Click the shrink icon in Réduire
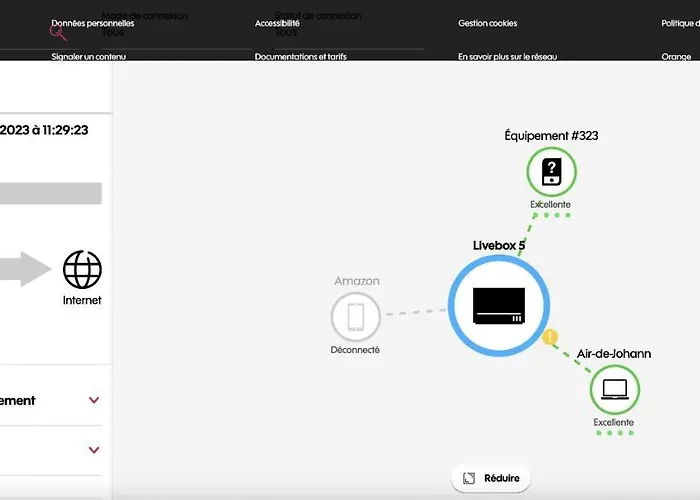 [469, 478]
